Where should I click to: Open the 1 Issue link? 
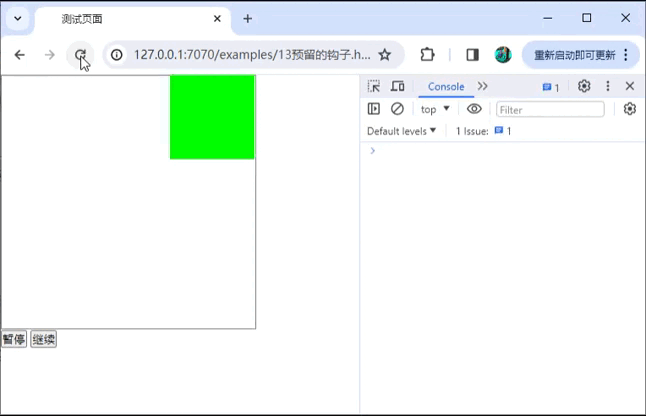[483, 131]
